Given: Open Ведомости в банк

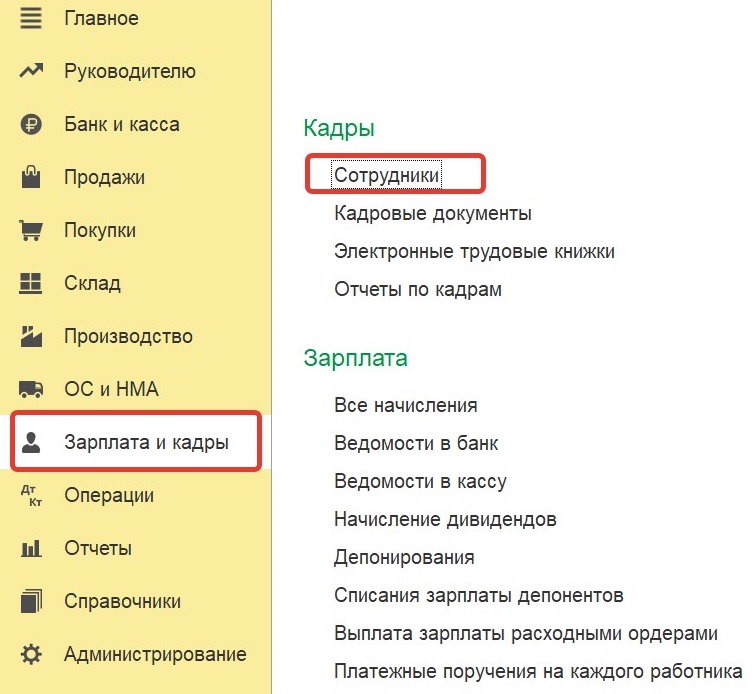Looking at the screenshot, I should [x=416, y=443].
